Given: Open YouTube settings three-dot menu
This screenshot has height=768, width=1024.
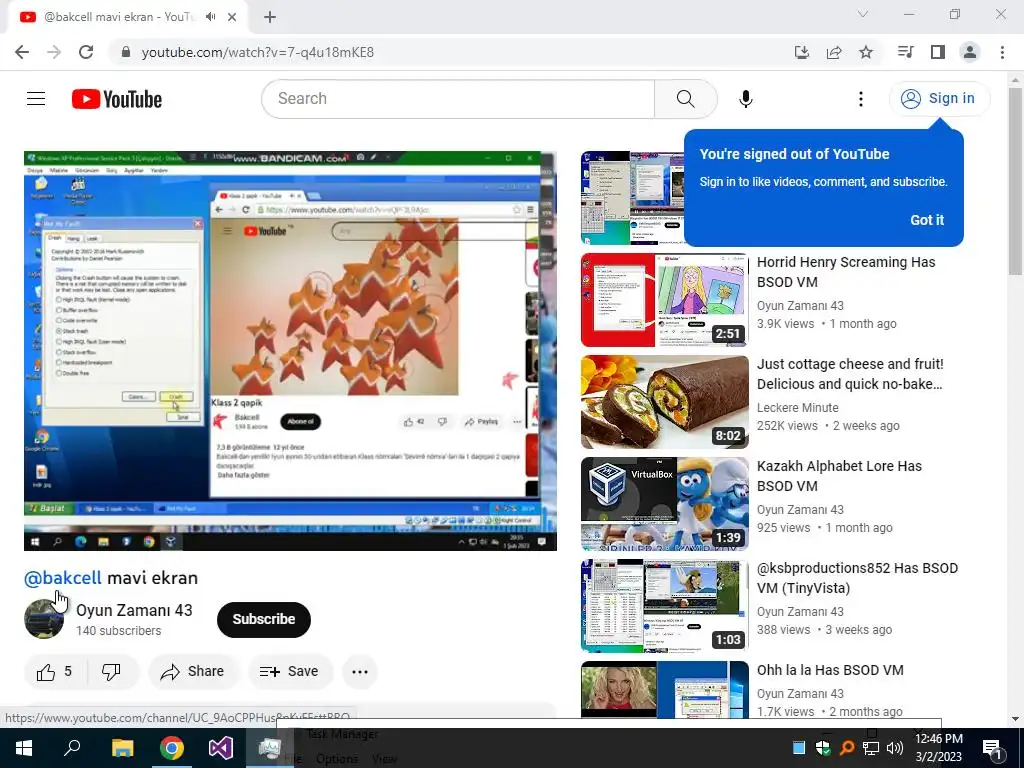Looking at the screenshot, I should pyautogui.click(x=861, y=99).
